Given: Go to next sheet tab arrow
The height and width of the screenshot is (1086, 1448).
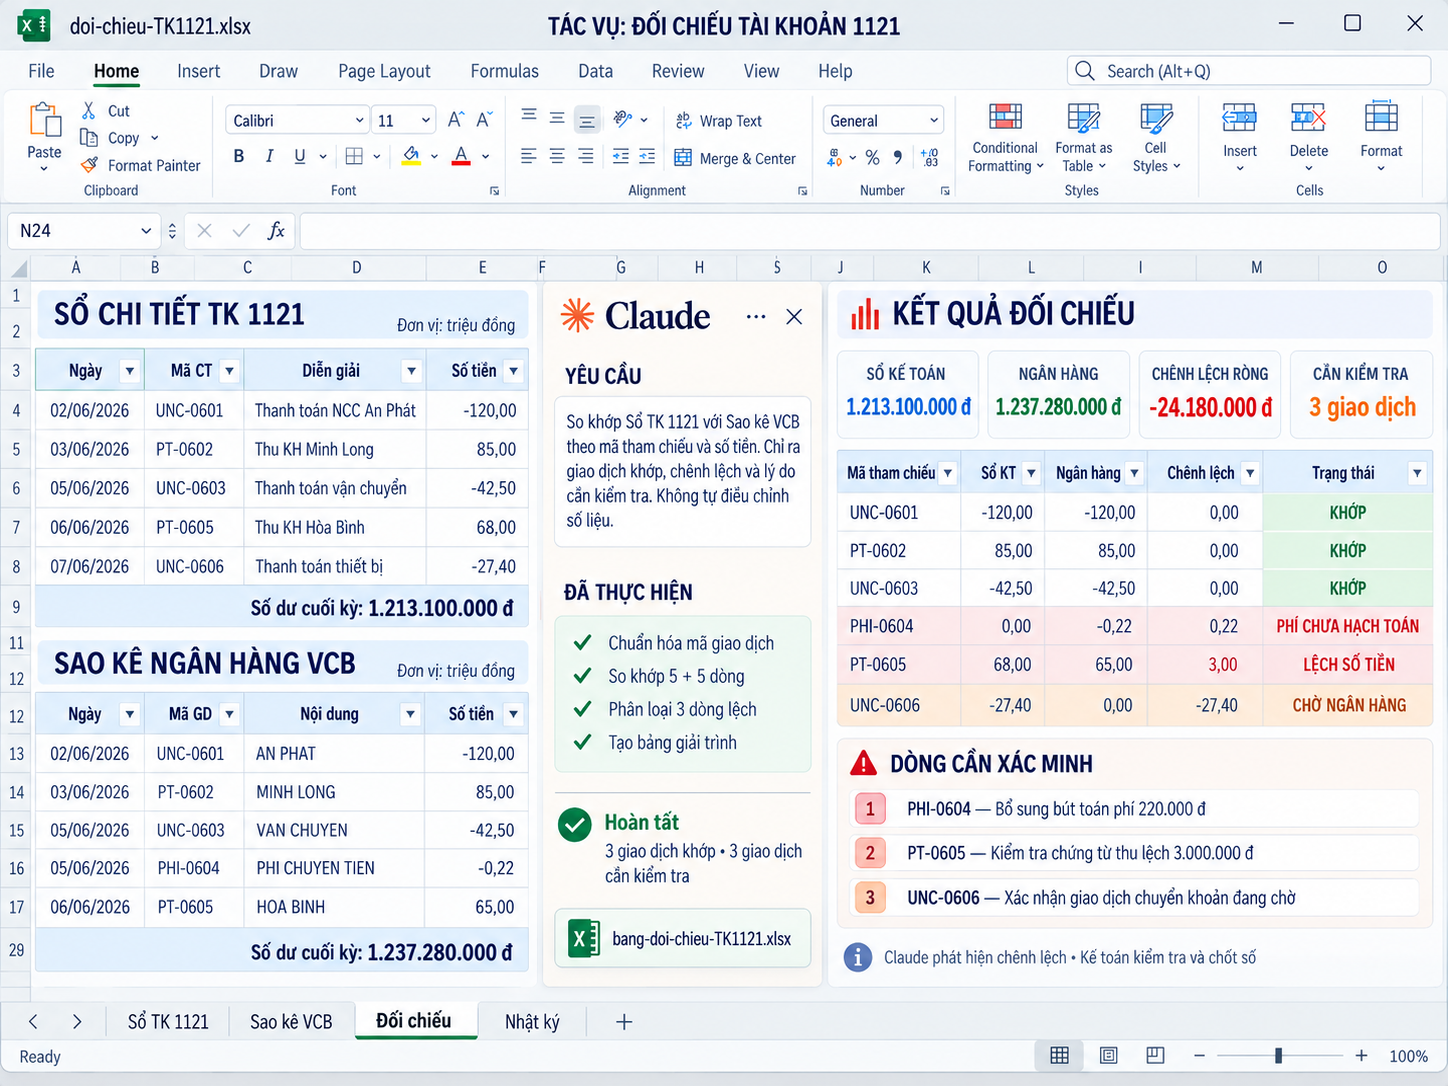Looking at the screenshot, I should (x=77, y=1021).
